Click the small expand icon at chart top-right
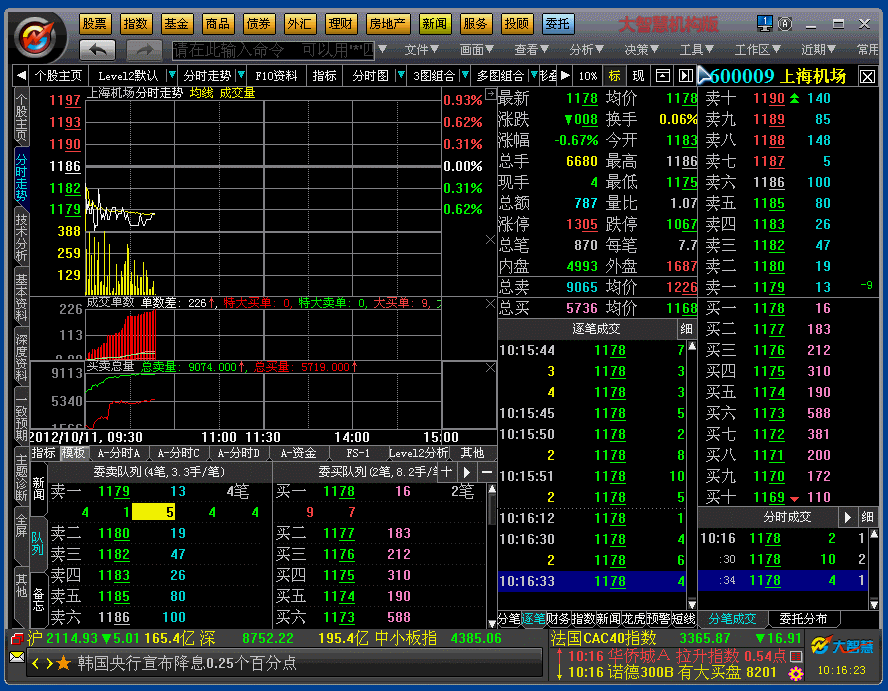 click(490, 93)
